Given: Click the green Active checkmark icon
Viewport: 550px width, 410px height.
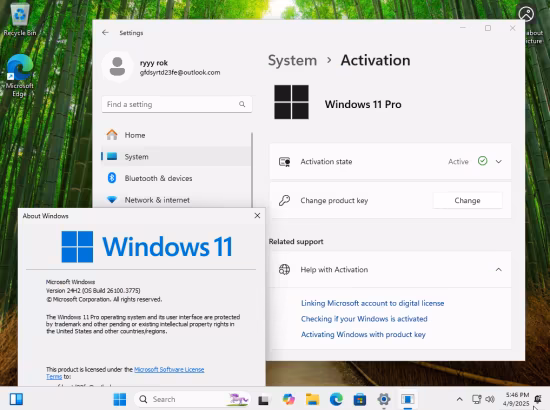Looking at the screenshot, I should click(x=483, y=161).
